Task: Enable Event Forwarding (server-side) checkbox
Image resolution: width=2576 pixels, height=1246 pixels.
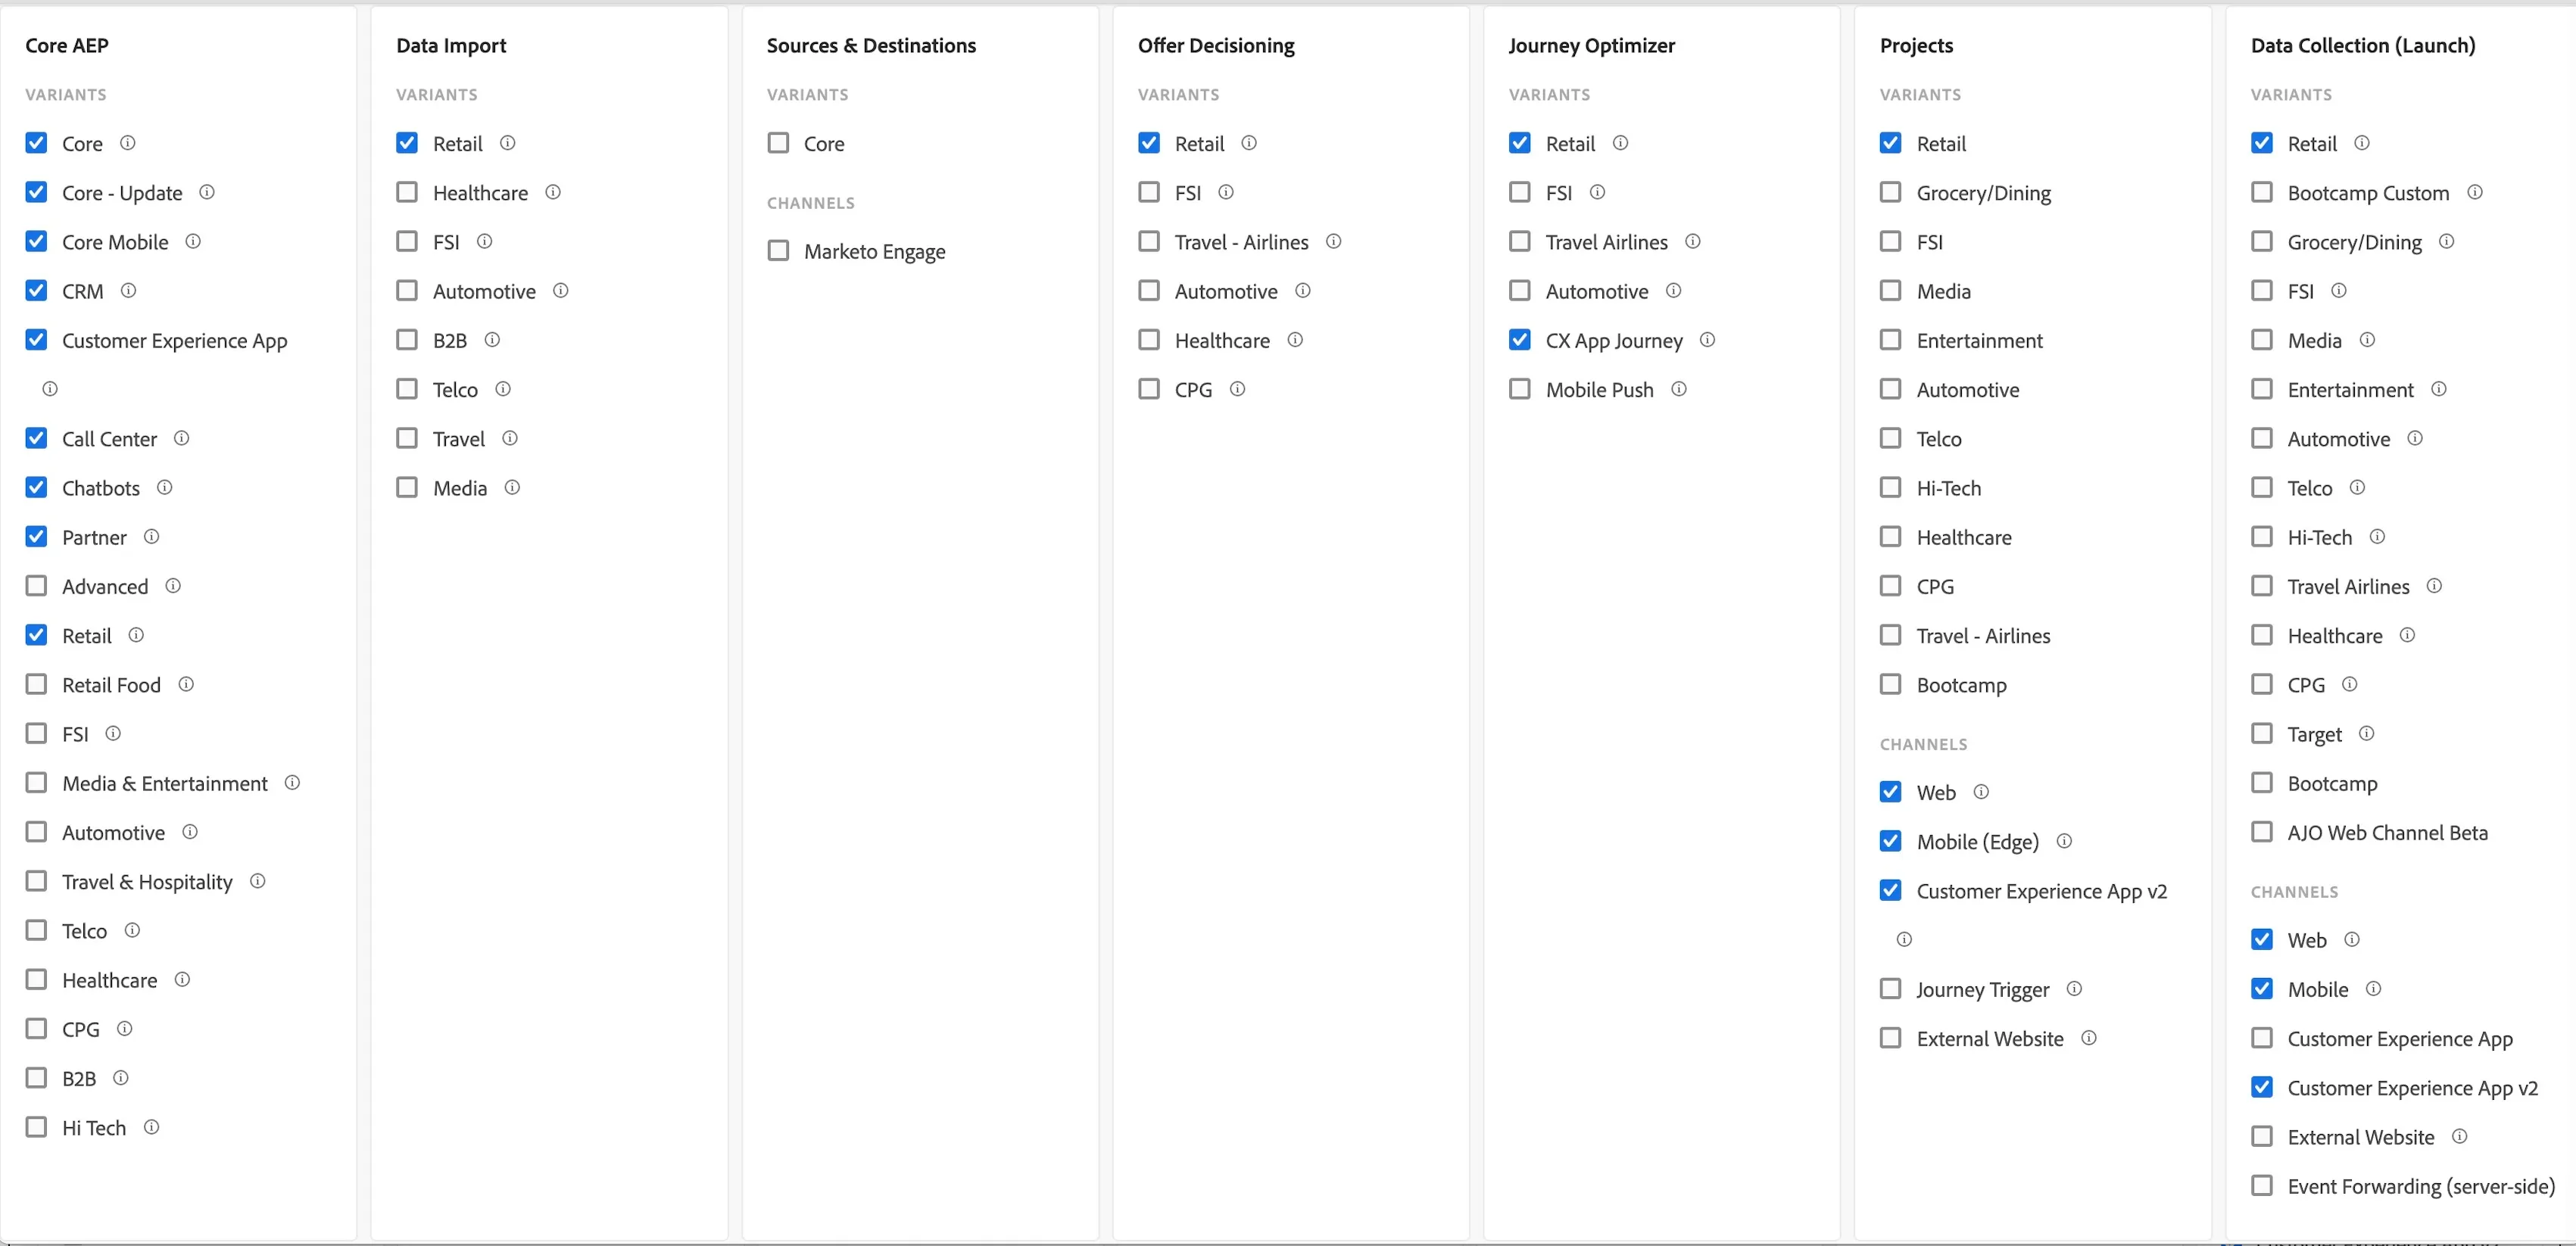Action: [2262, 1186]
